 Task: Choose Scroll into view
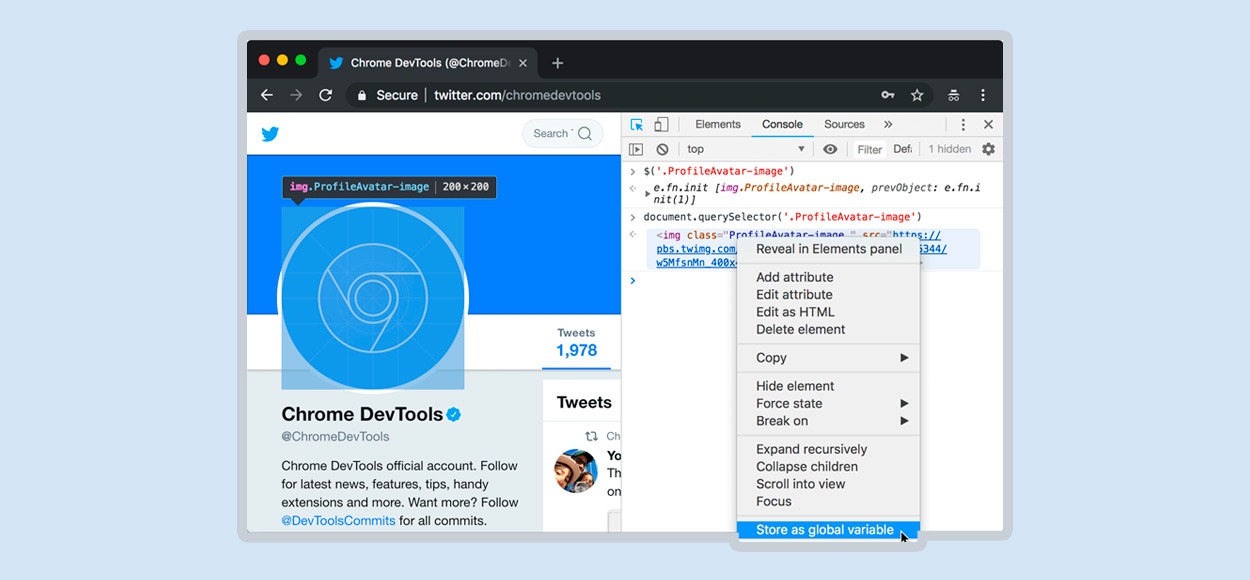pyautogui.click(x=828, y=484)
